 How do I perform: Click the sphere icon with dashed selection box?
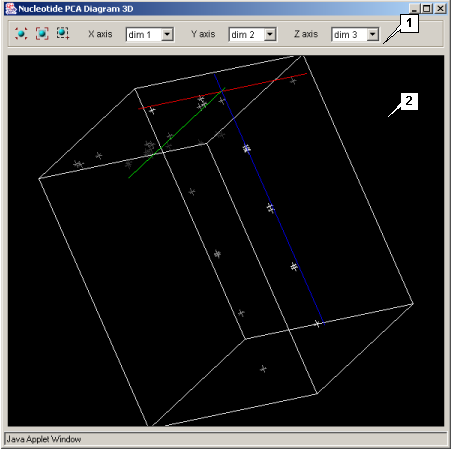point(63,33)
